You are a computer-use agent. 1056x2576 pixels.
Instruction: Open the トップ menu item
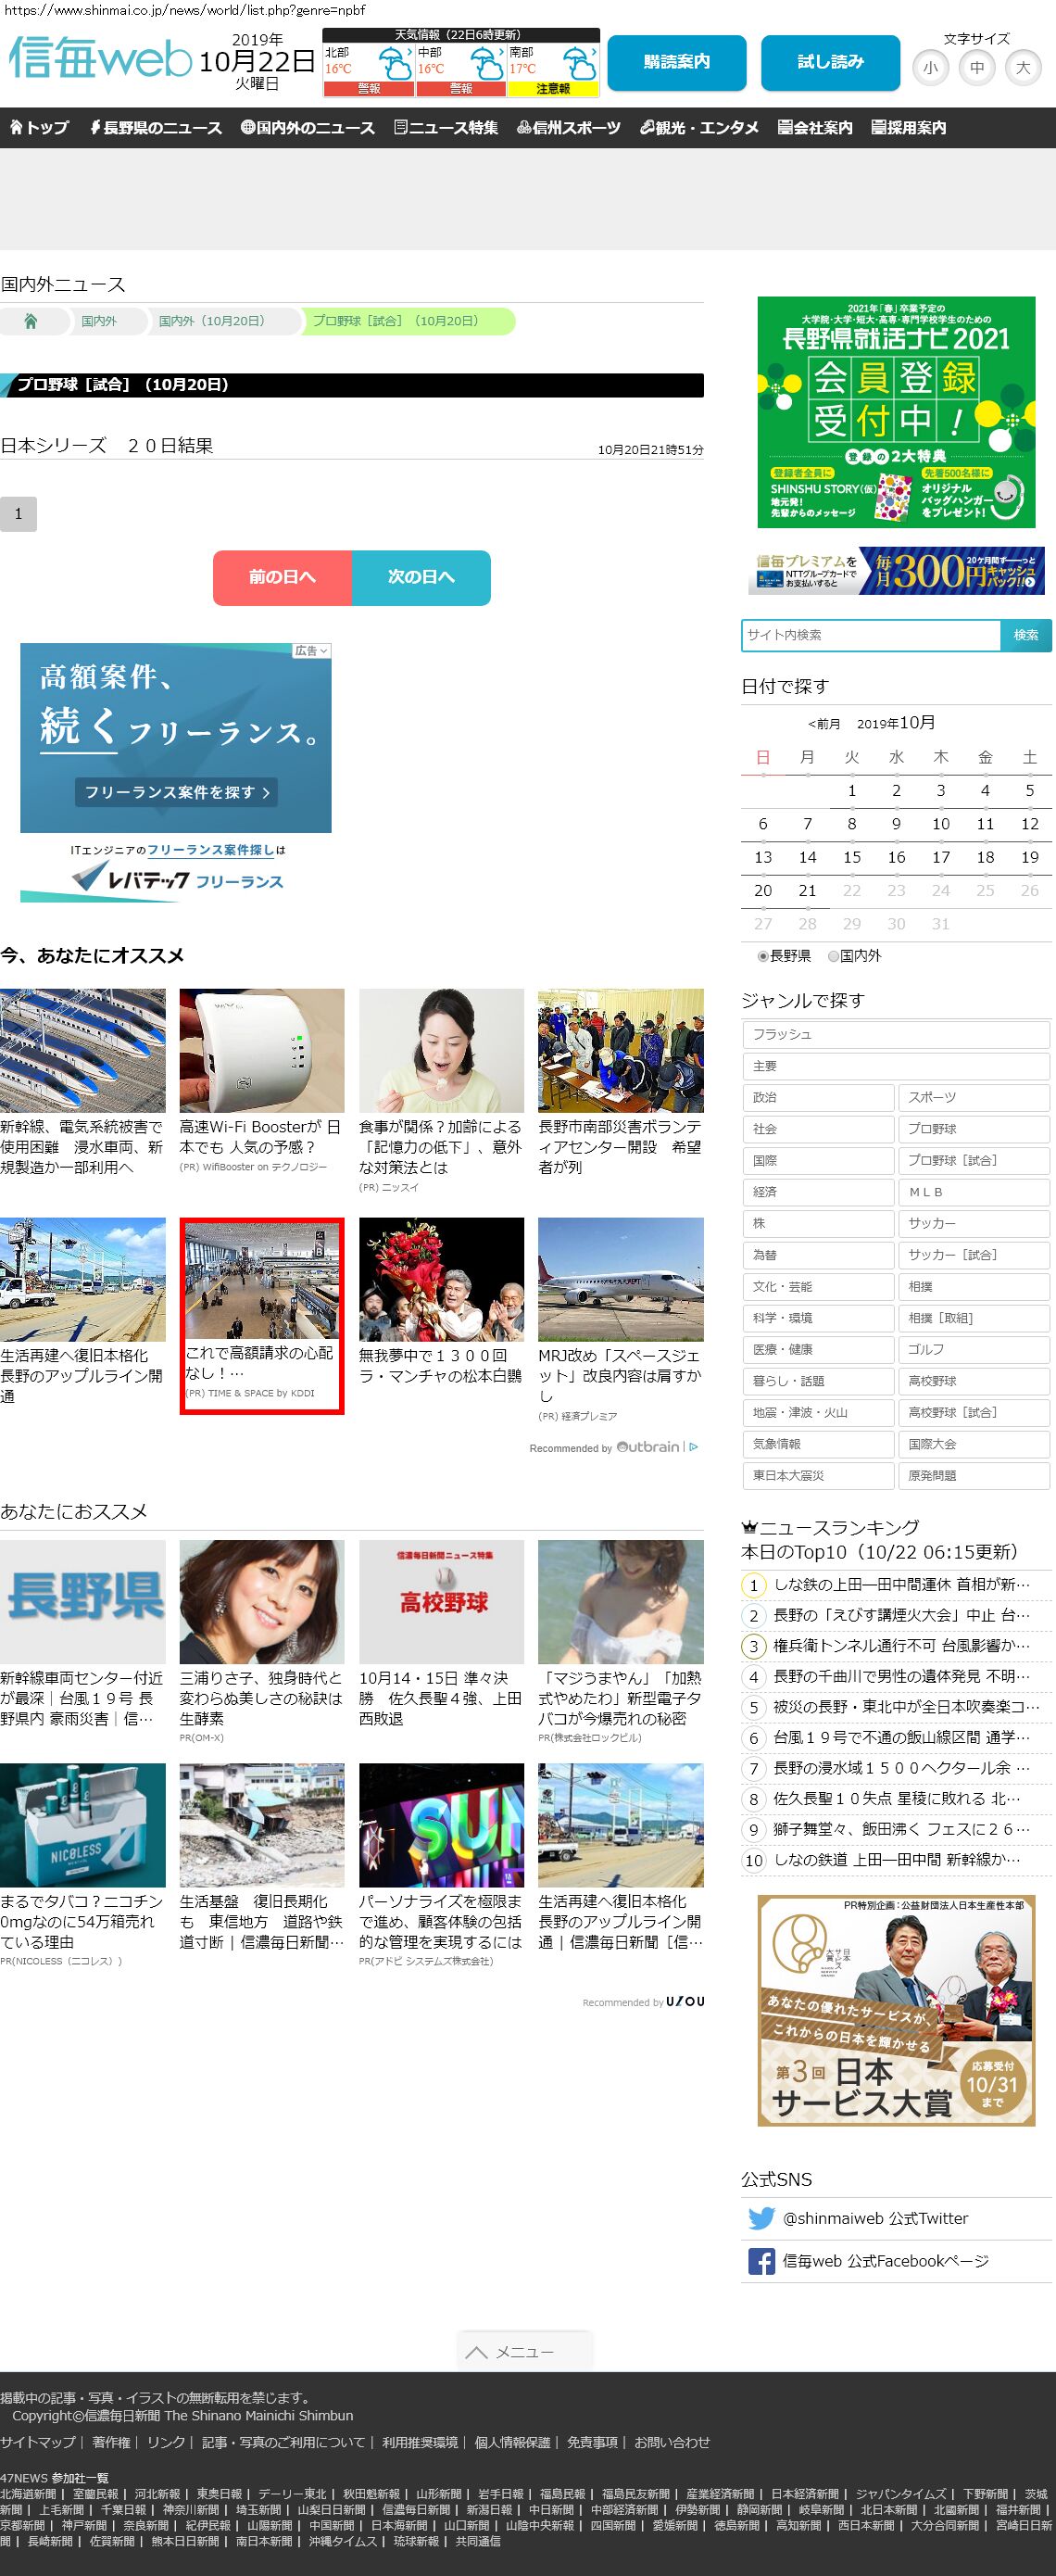[x=39, y=127]
